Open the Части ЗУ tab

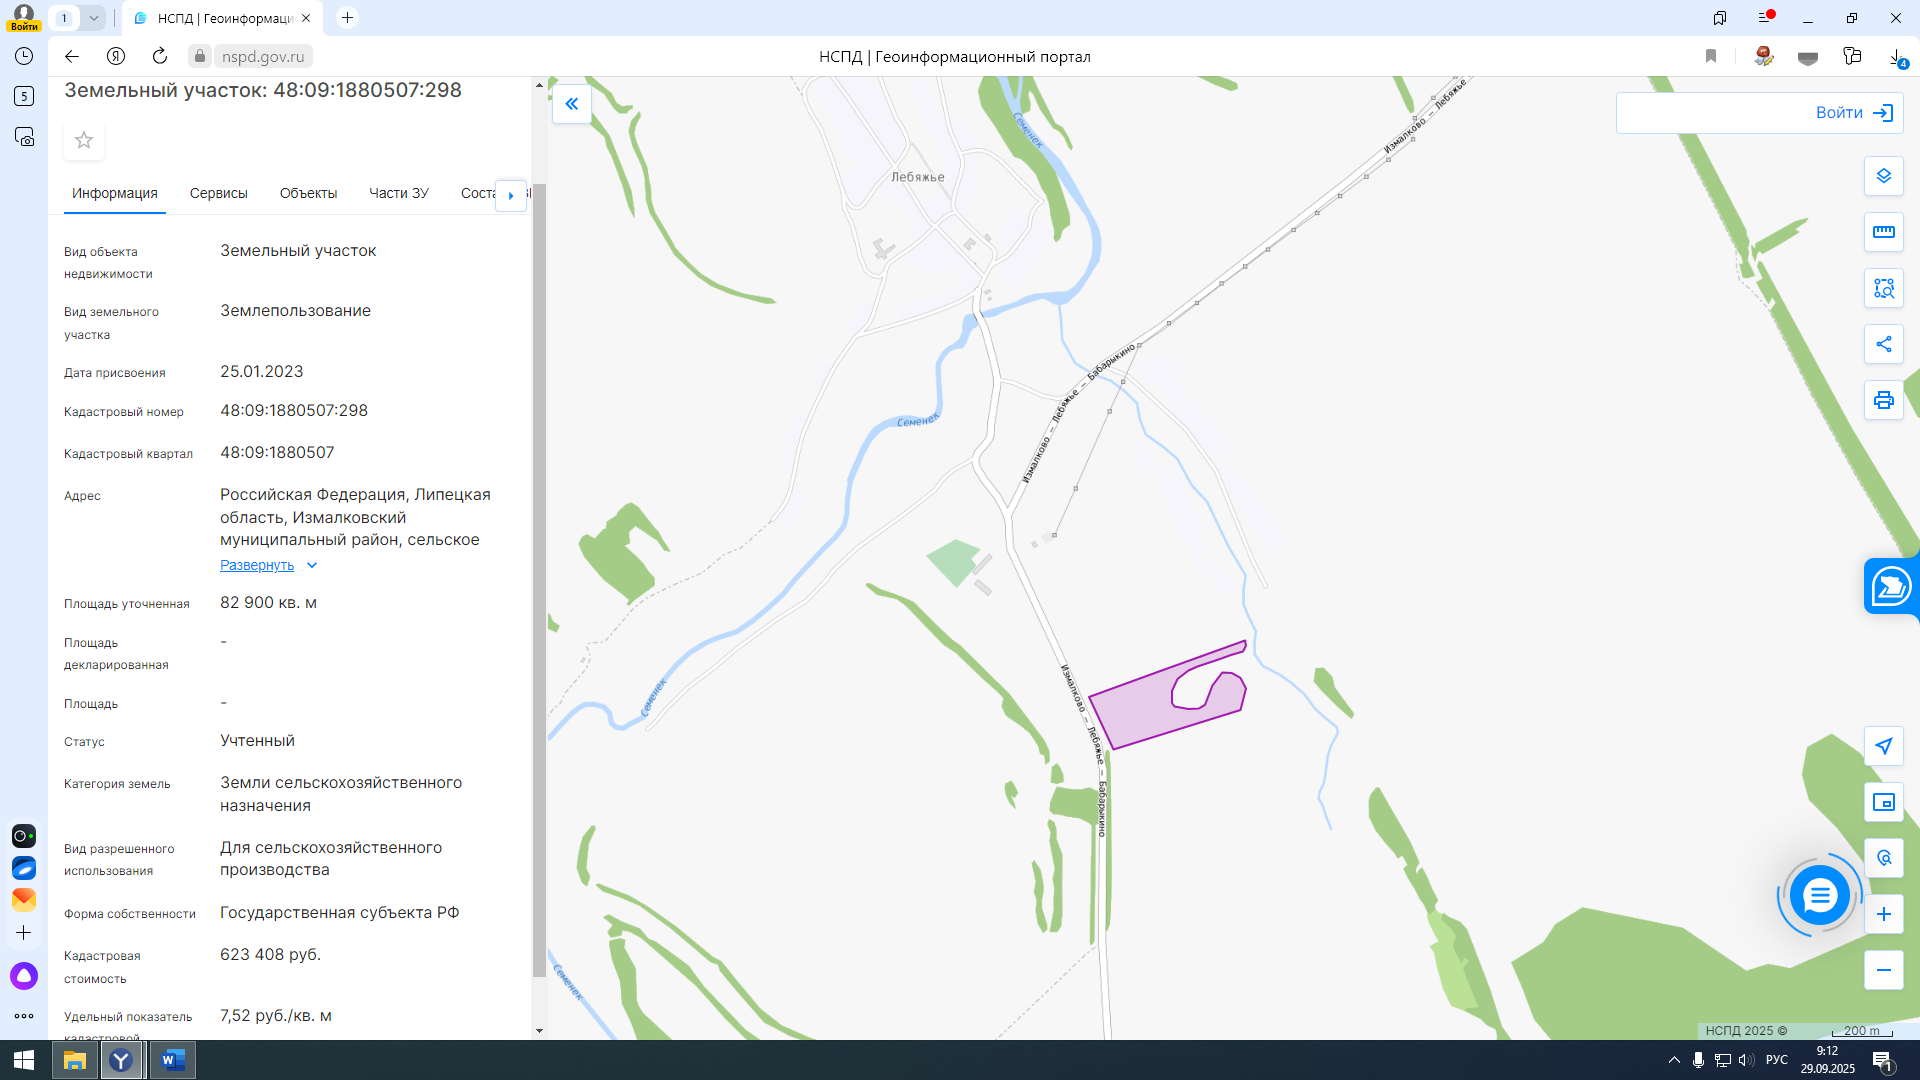(x=398, y=193)
